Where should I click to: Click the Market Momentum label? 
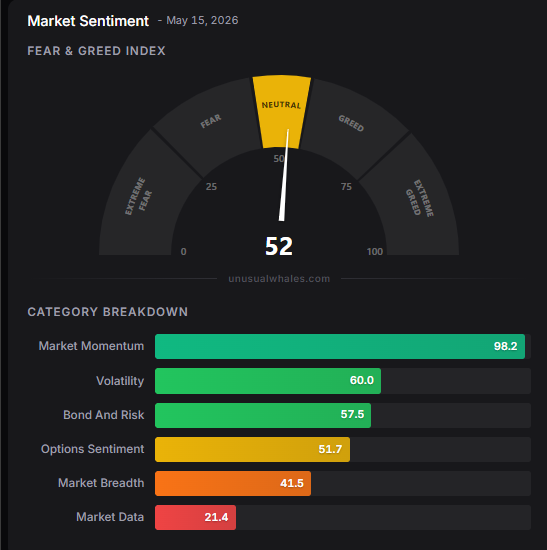pyautogui.click(x=91, y=346)
